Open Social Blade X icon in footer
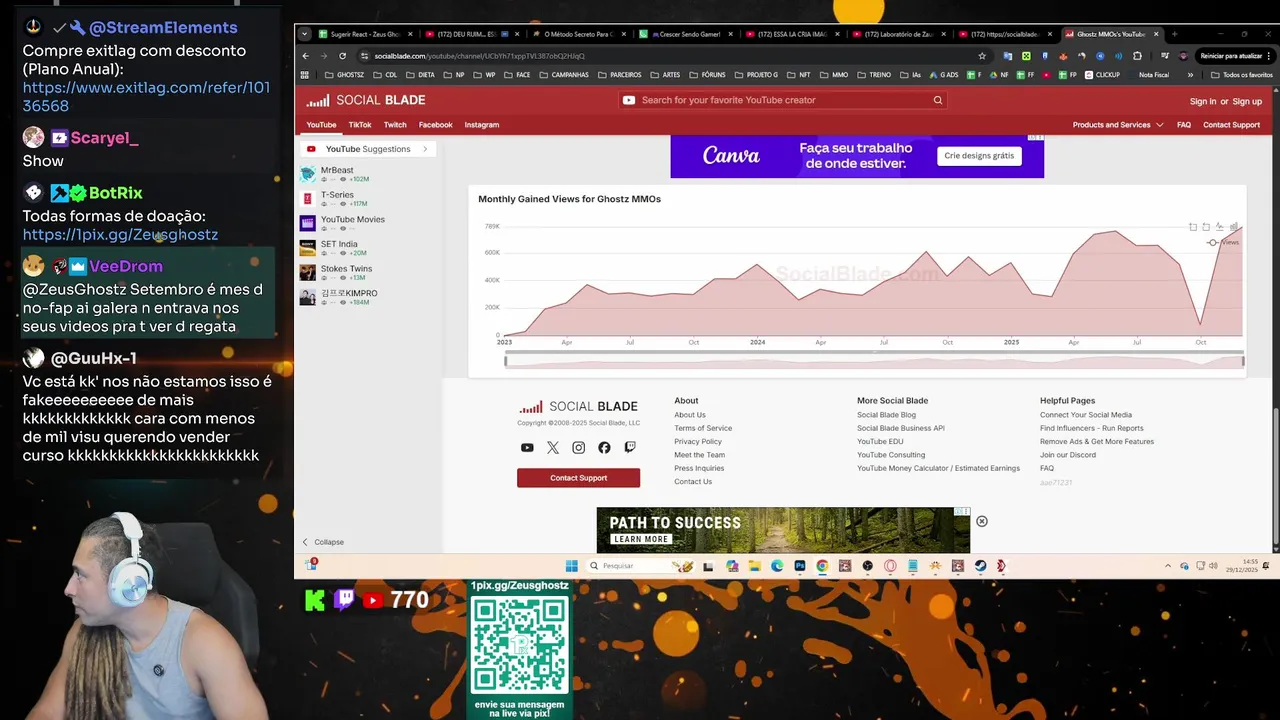 tap(553, 447)
